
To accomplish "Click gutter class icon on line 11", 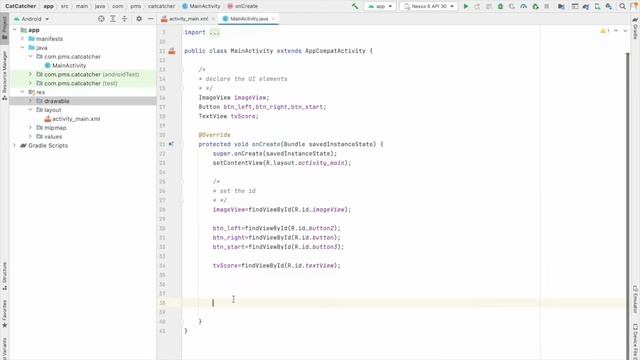I will tap(172, 51).
